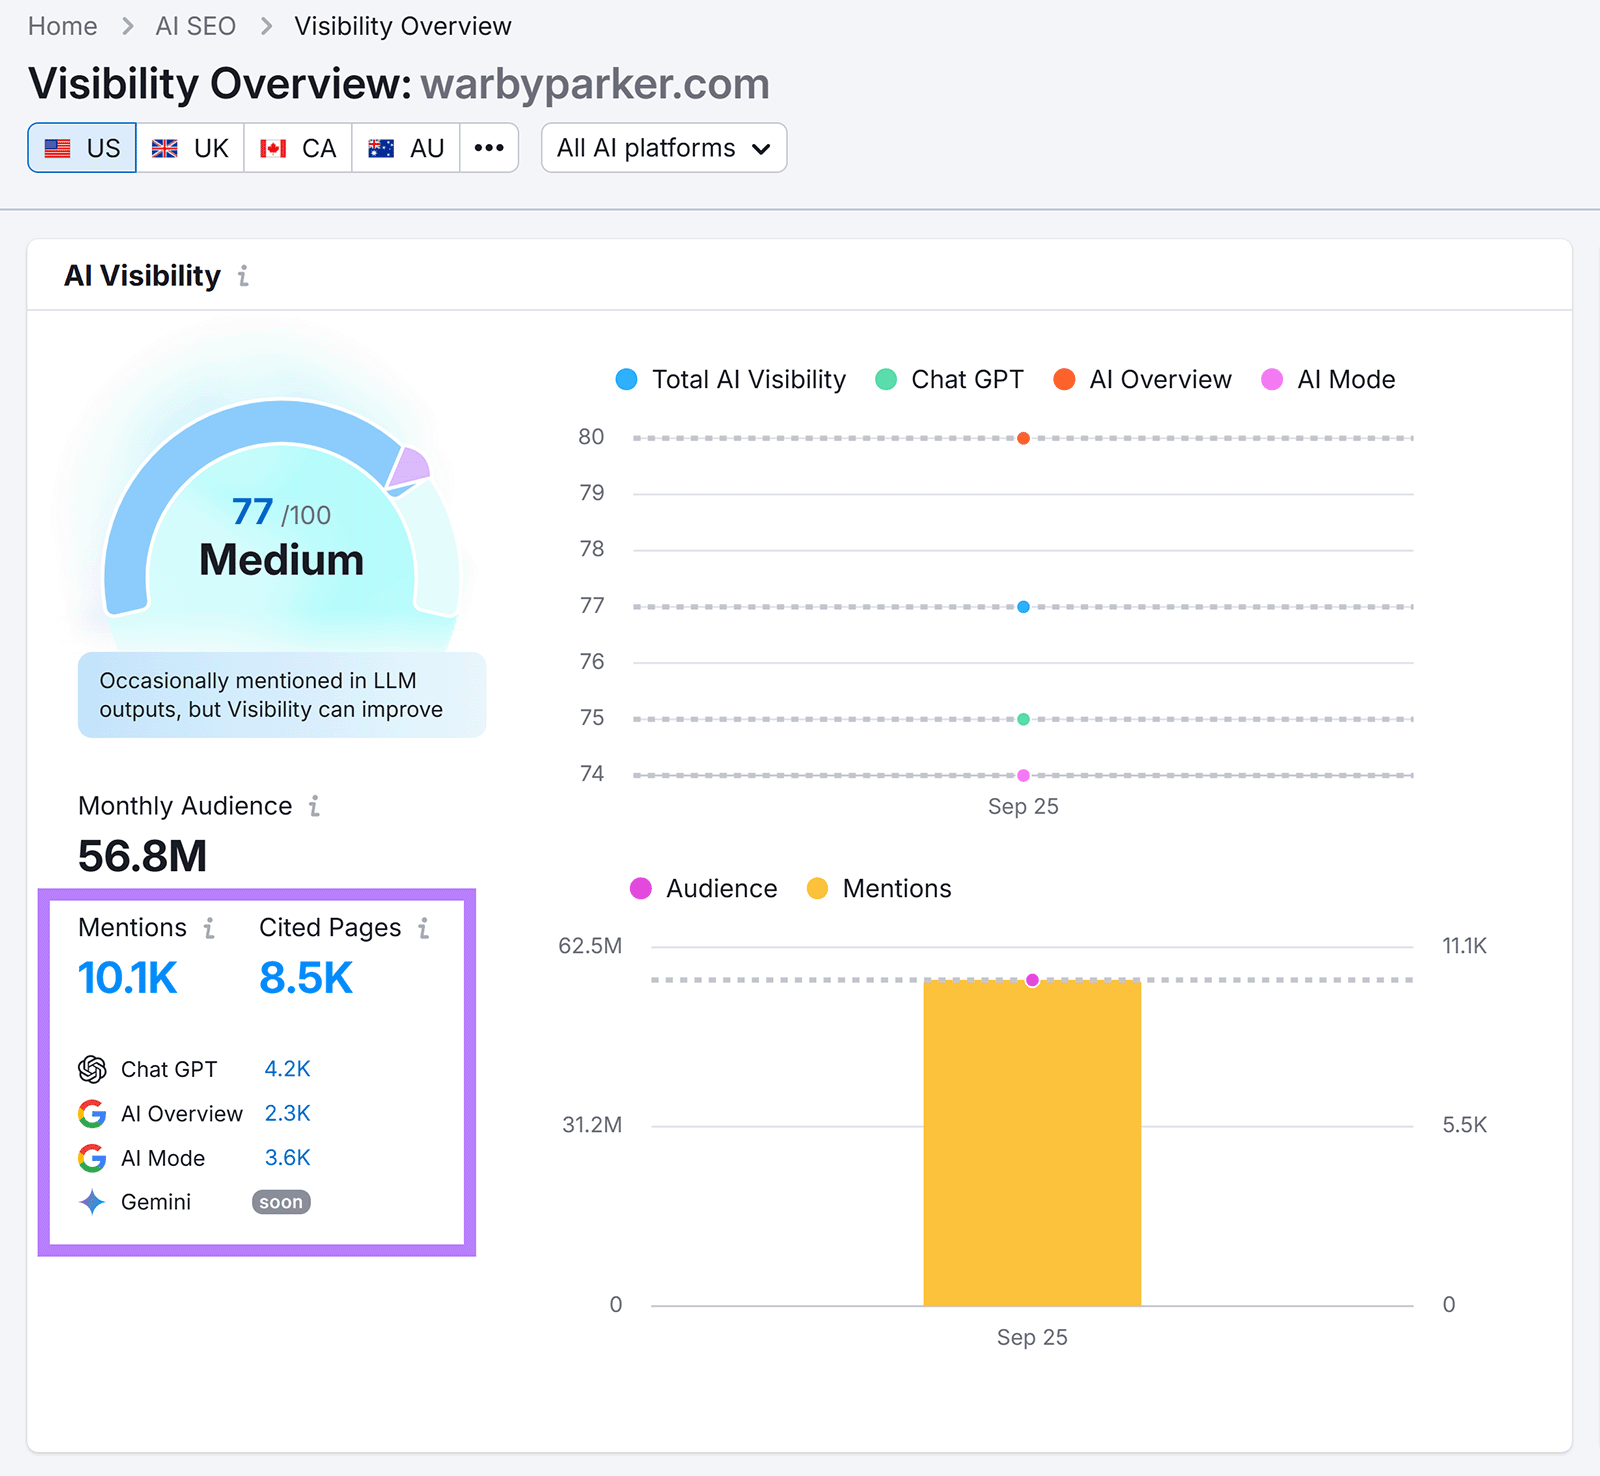
Task: Open the AI SEO breadcrumb link
Action: (194, 26)
